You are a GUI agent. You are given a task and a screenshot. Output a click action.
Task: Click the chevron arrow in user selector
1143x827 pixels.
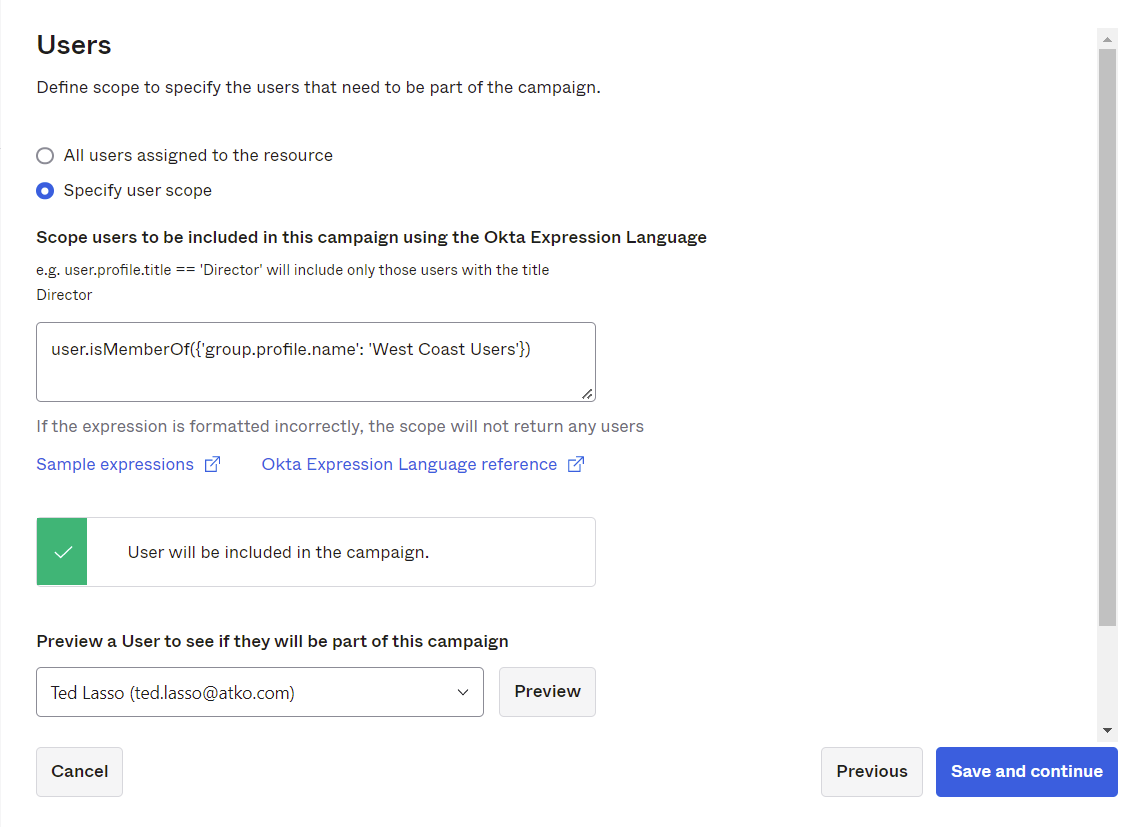pyautogui.click(x=463, y=692)
